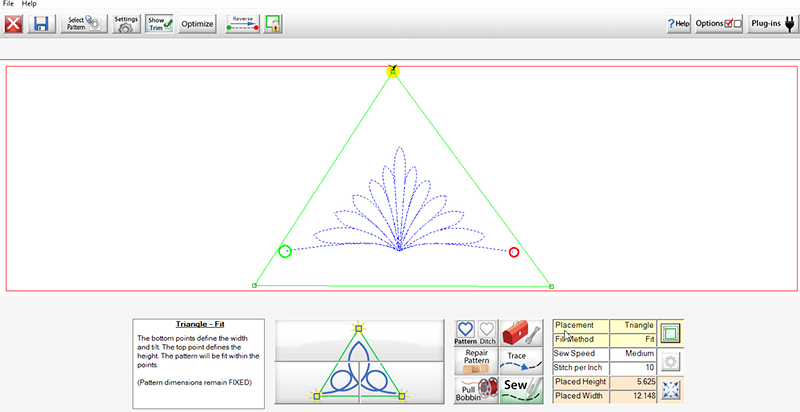Open the Placement Triangle value selector
800x412 pixels.
(x=633, y=325)
